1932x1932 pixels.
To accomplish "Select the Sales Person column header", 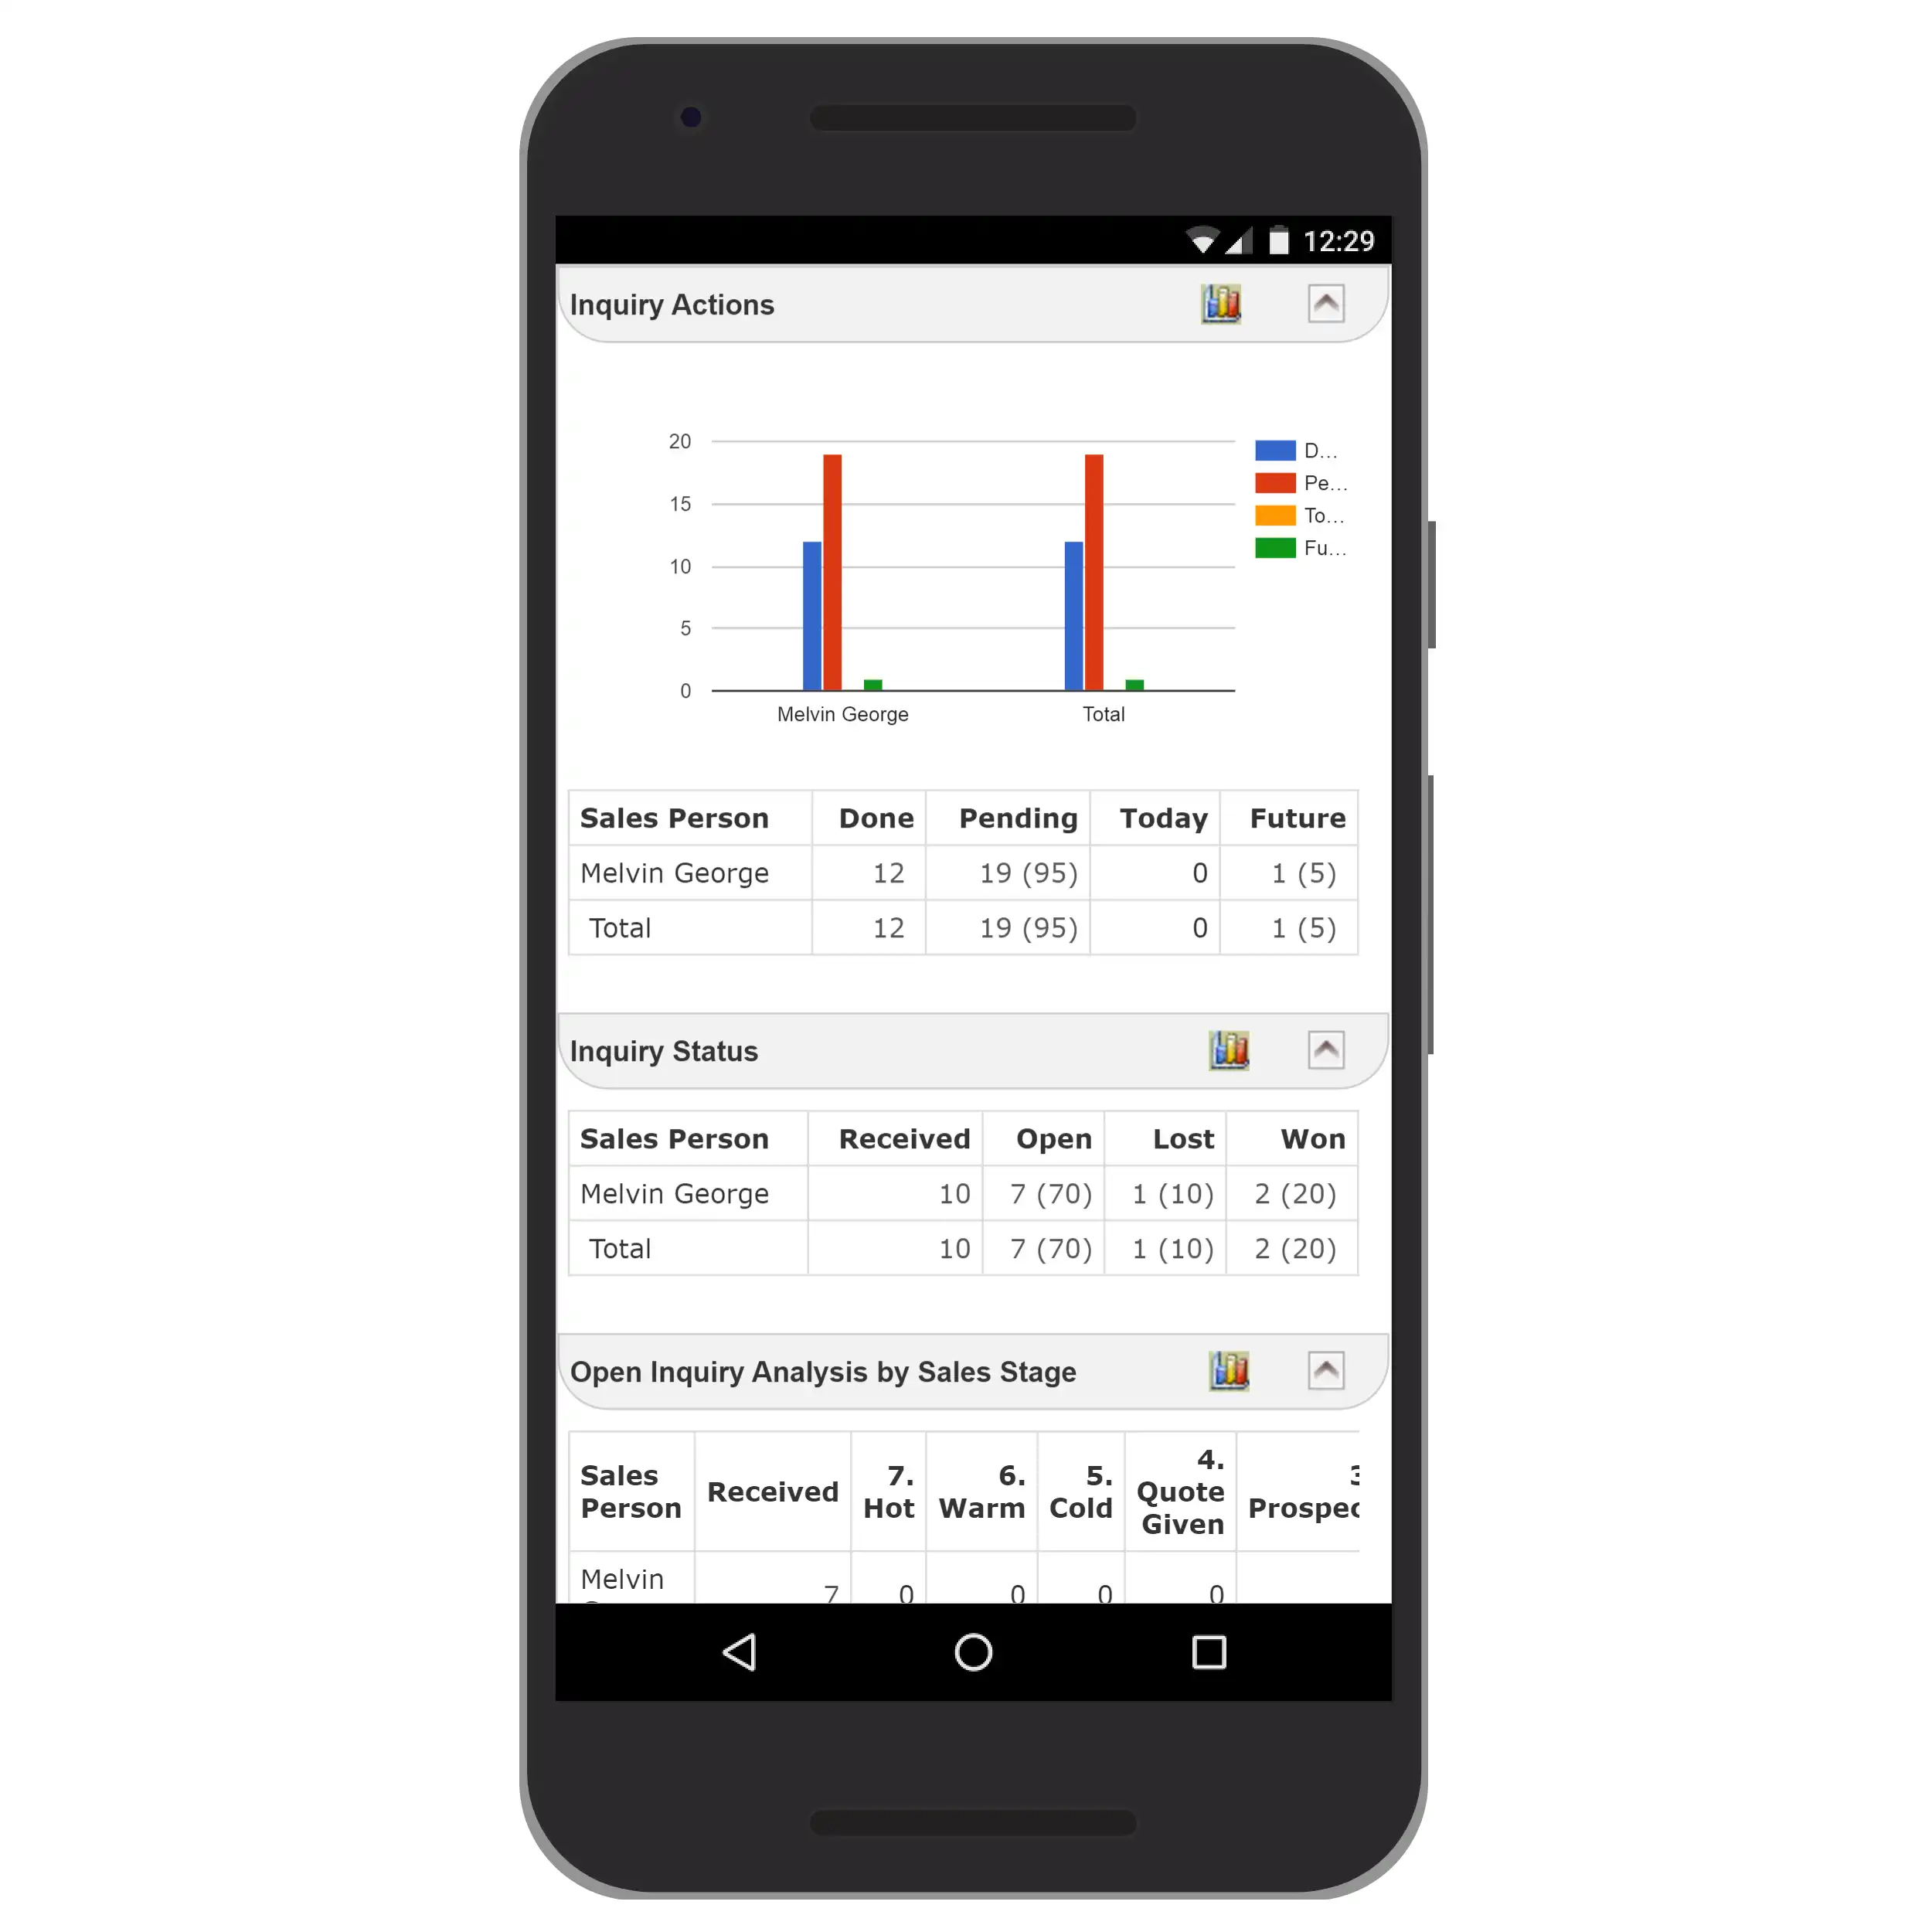I will click(x=674, y=818).
